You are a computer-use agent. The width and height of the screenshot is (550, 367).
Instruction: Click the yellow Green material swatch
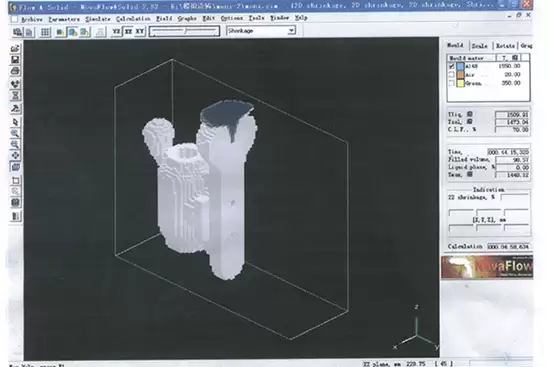460,83
